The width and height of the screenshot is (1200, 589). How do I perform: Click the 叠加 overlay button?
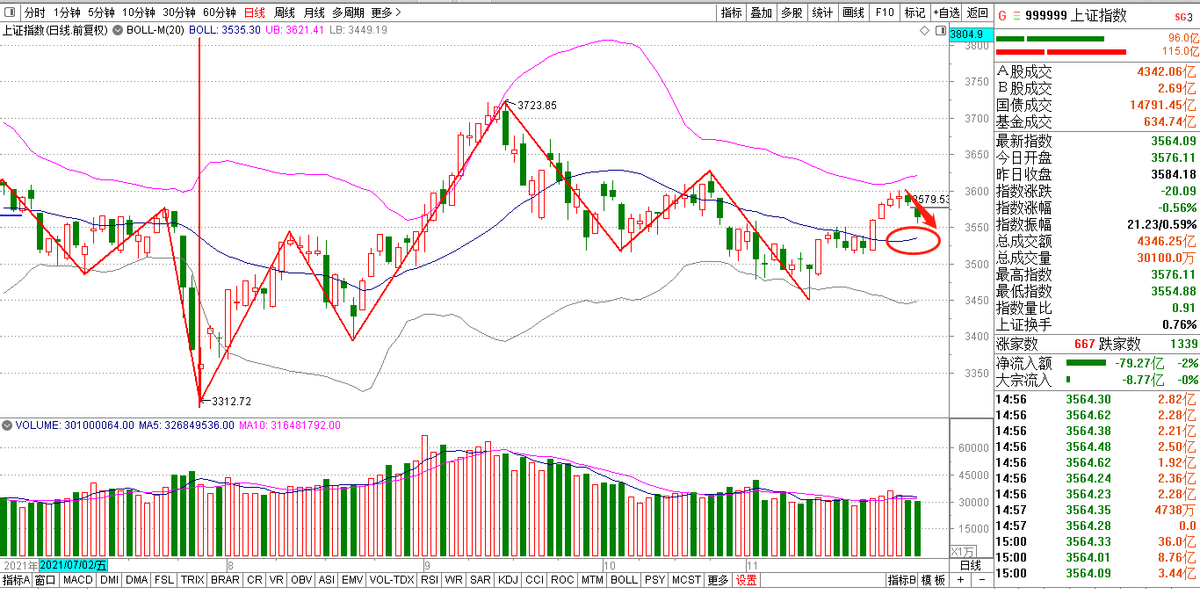761,13
